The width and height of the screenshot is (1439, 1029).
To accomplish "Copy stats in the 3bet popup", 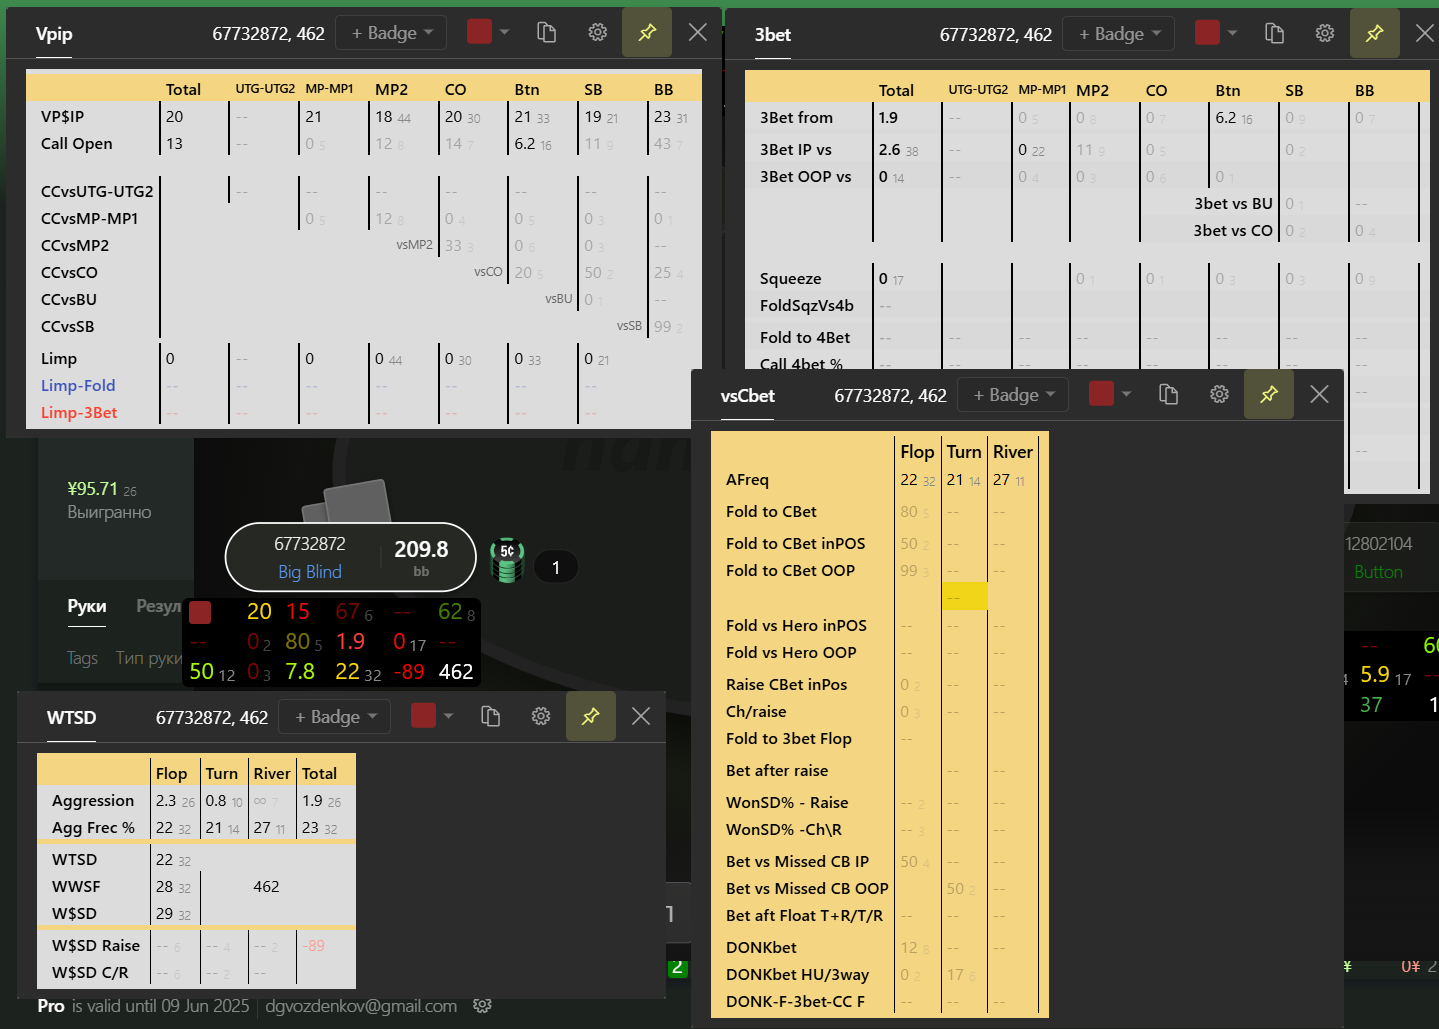I will tap(1274, 34).
